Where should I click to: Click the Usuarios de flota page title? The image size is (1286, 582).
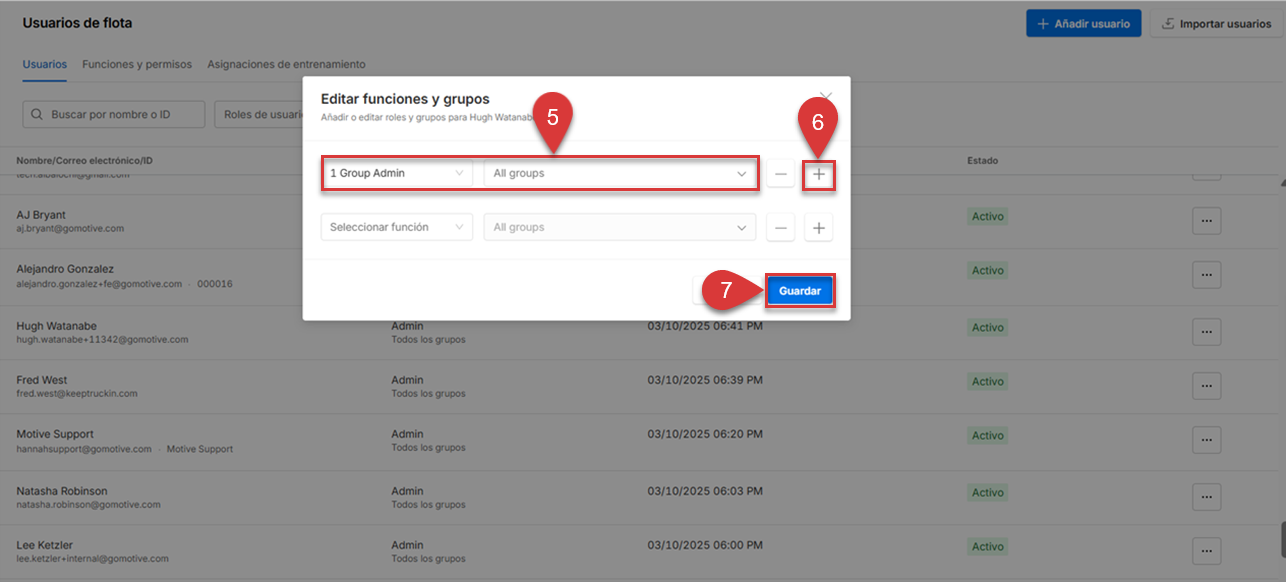tap(77, 23)
